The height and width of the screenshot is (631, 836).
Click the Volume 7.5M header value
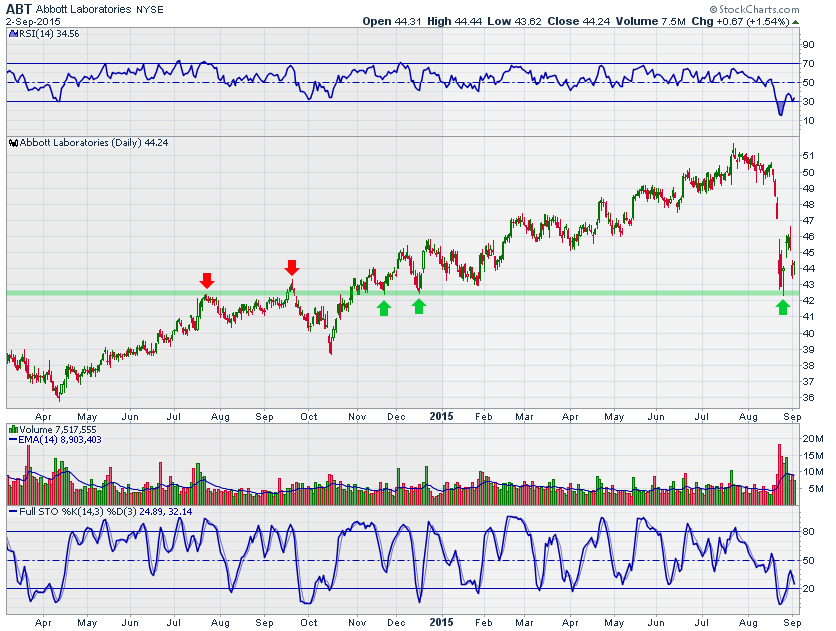[x=650, y=21]
